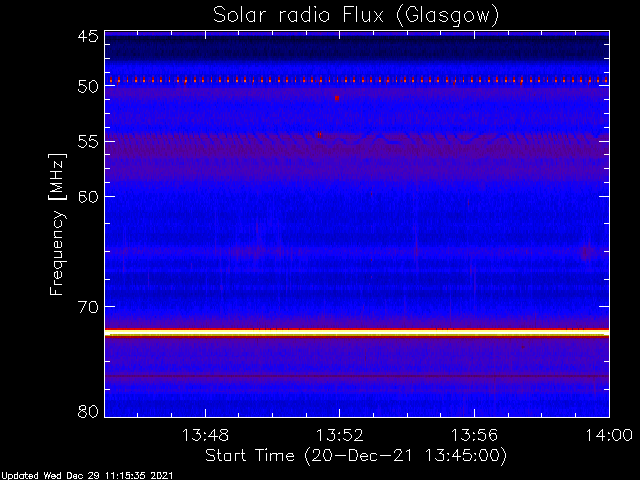Click the red square spot near 51 MHz

coord(337,98)
